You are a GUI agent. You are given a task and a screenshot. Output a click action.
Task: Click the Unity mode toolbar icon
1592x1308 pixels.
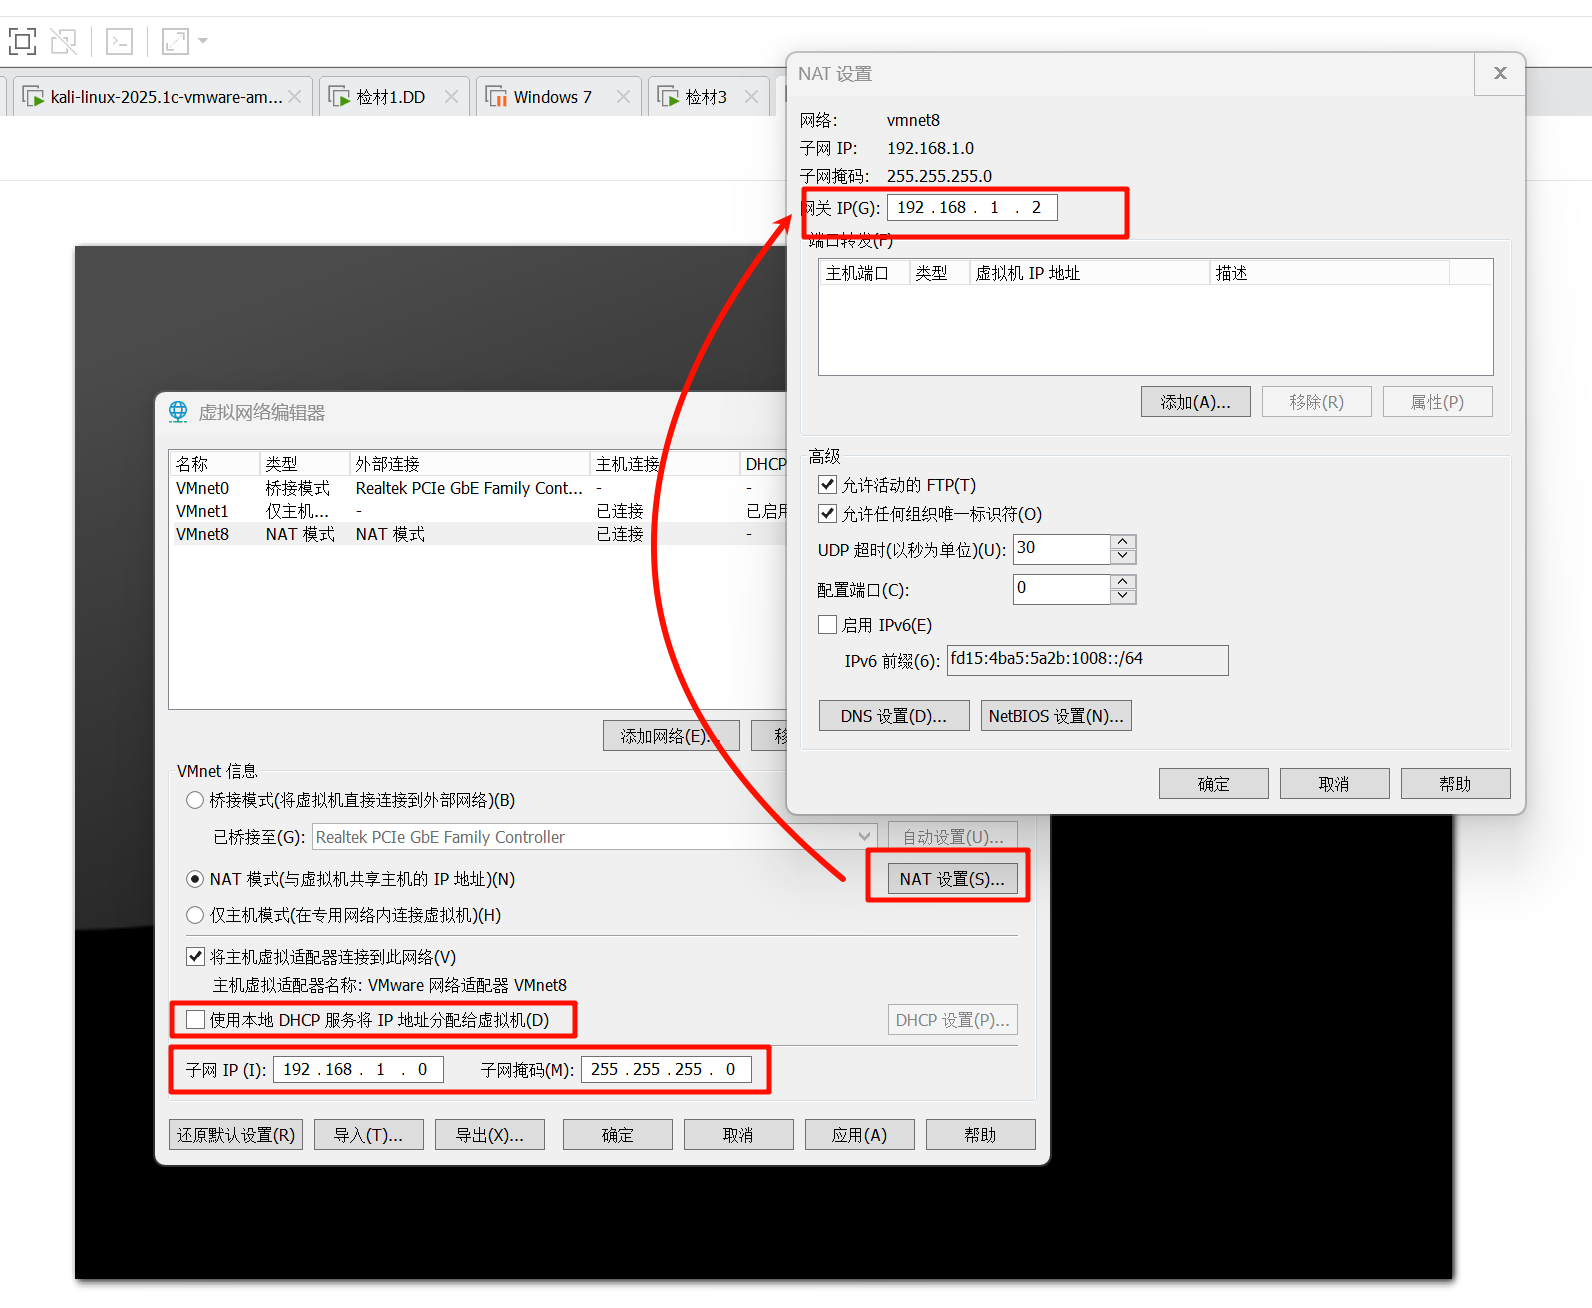coord(64,41)
